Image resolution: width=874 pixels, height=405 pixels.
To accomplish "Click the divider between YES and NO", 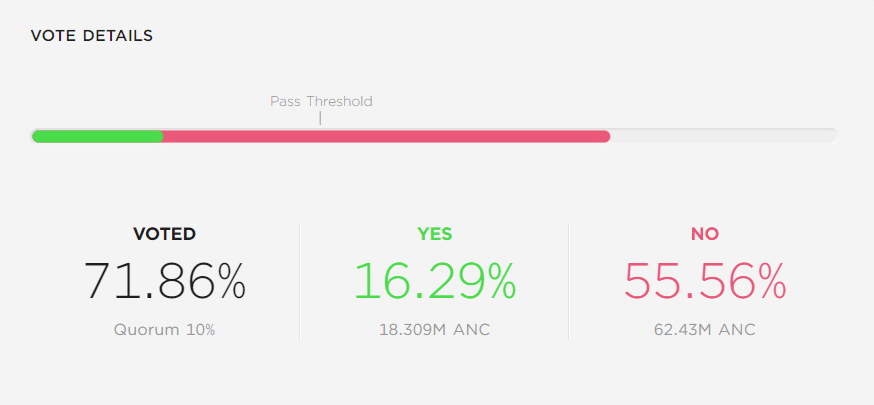I will point(568,281).
